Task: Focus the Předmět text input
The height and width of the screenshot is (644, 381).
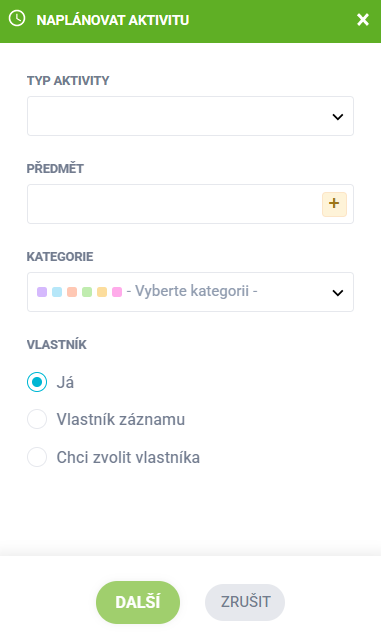Action: click(x=174, y=204)
